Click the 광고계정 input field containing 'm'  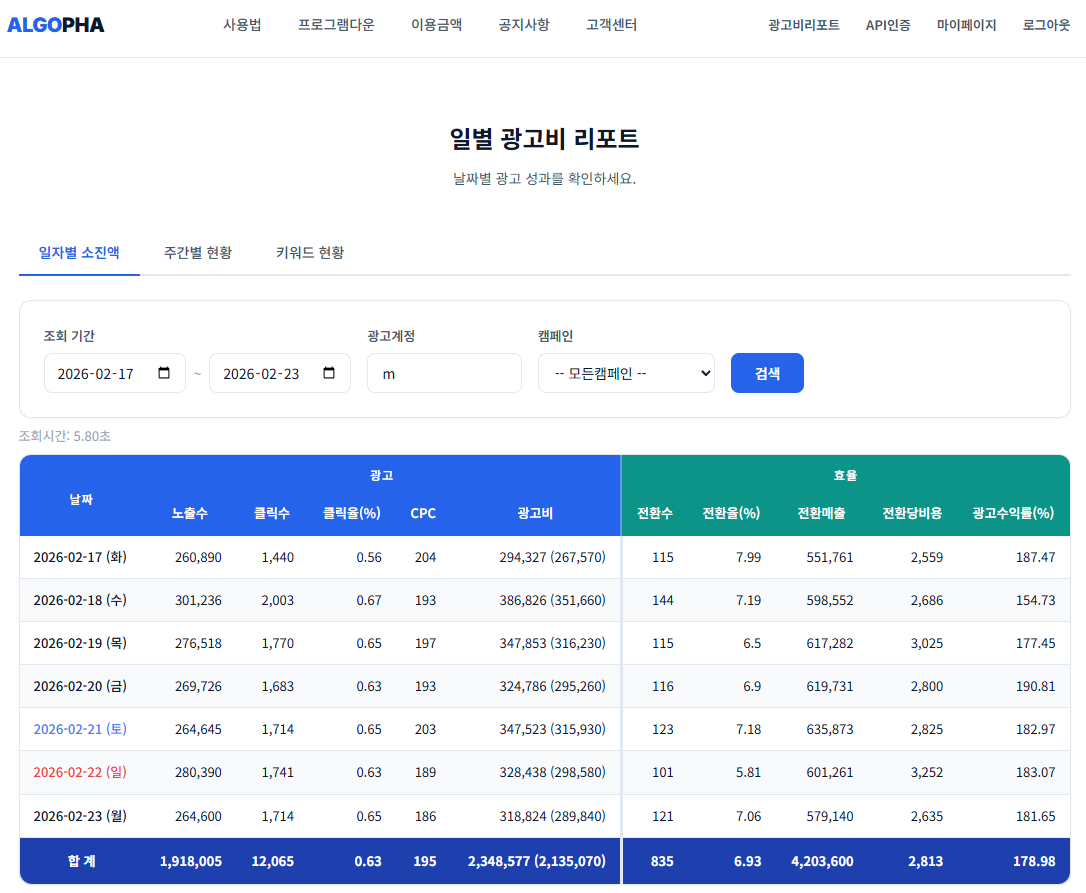444,372
